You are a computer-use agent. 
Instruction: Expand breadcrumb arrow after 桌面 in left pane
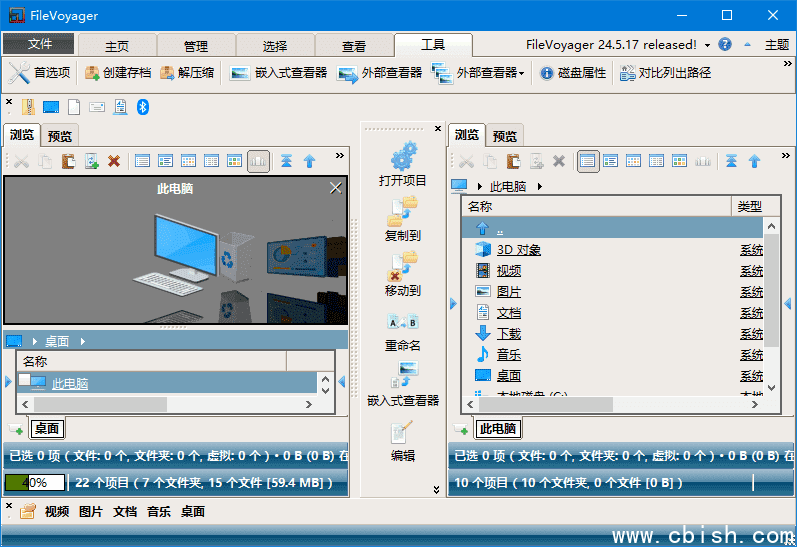83,342
